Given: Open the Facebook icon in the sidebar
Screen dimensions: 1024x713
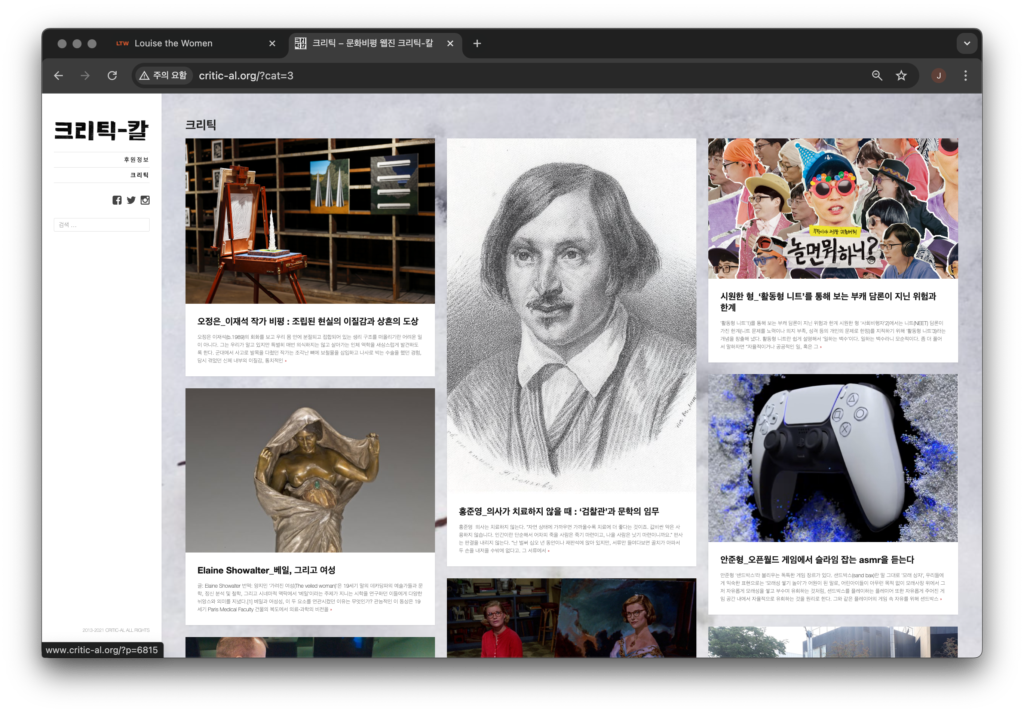Looking at the screenshot, I should [117, 200].
